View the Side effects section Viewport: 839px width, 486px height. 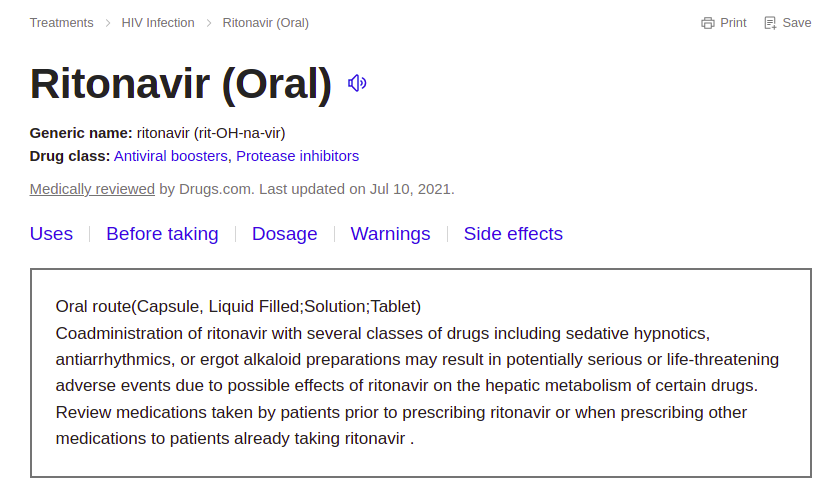513,234
